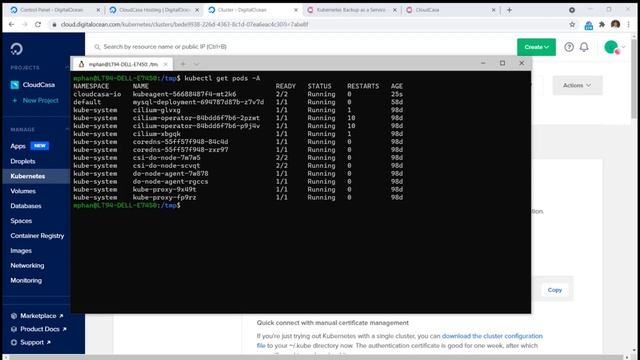640x360 pixels.
Task: Open notifications bell
Action: coord(584,47)
